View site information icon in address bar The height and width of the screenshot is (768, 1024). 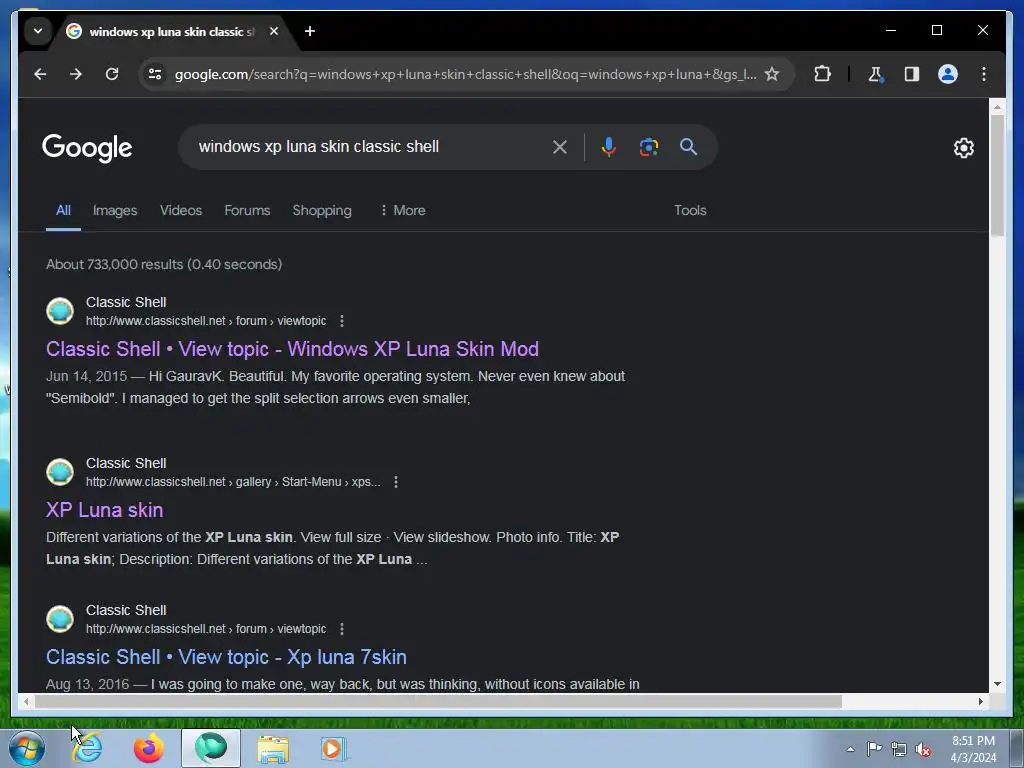[x=155, y=74]
